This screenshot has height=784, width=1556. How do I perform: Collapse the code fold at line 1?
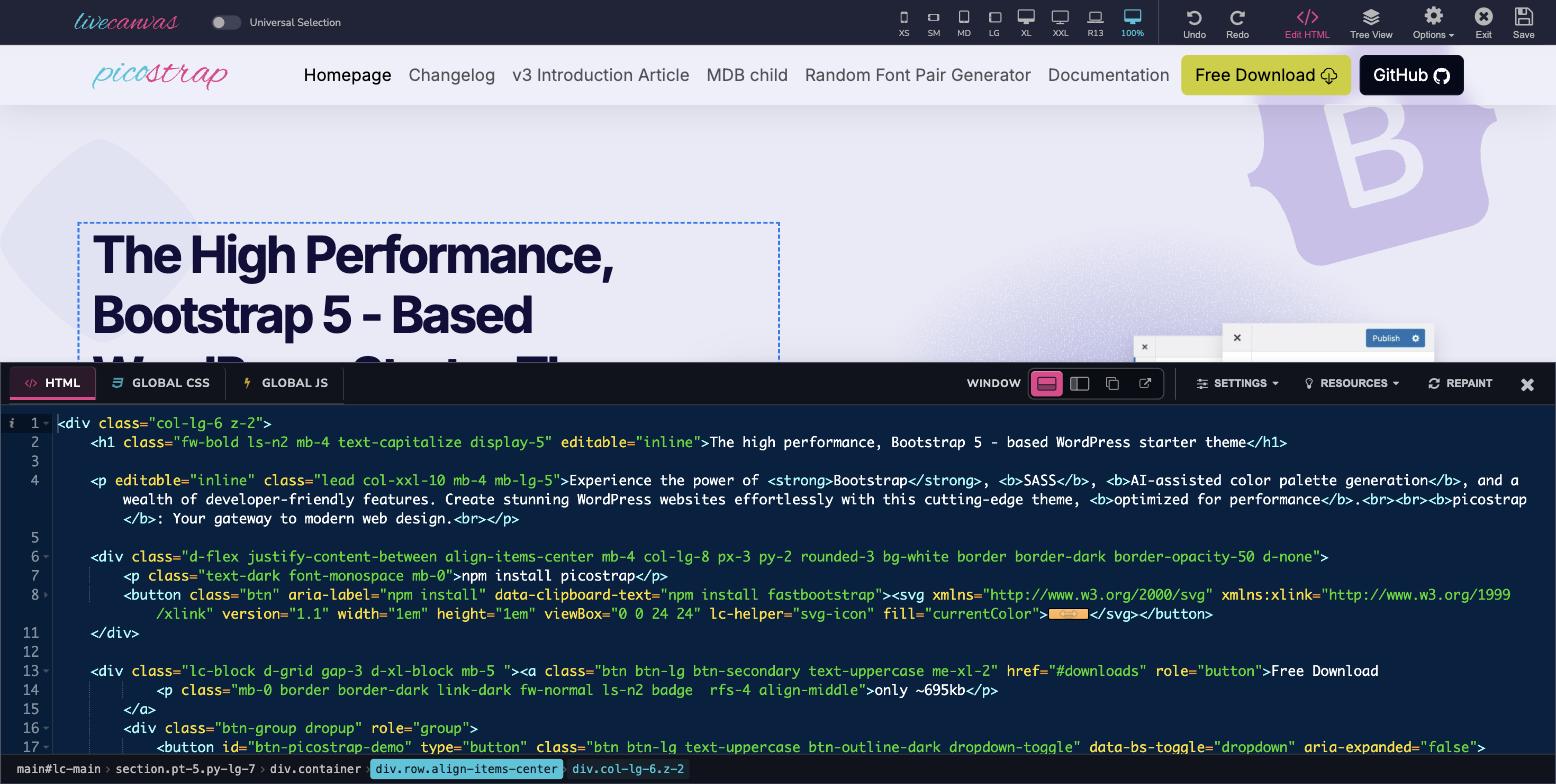tap(48, 424)
